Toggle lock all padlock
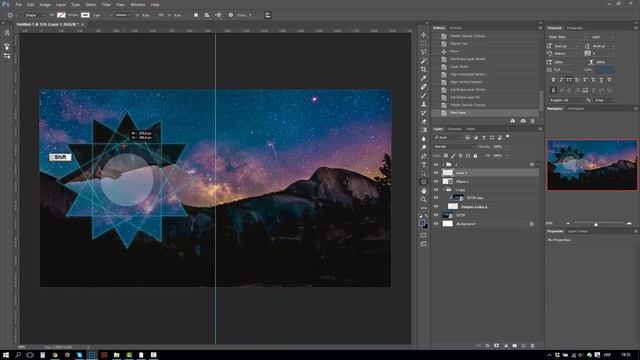640x360 pixels. point(475,156)
